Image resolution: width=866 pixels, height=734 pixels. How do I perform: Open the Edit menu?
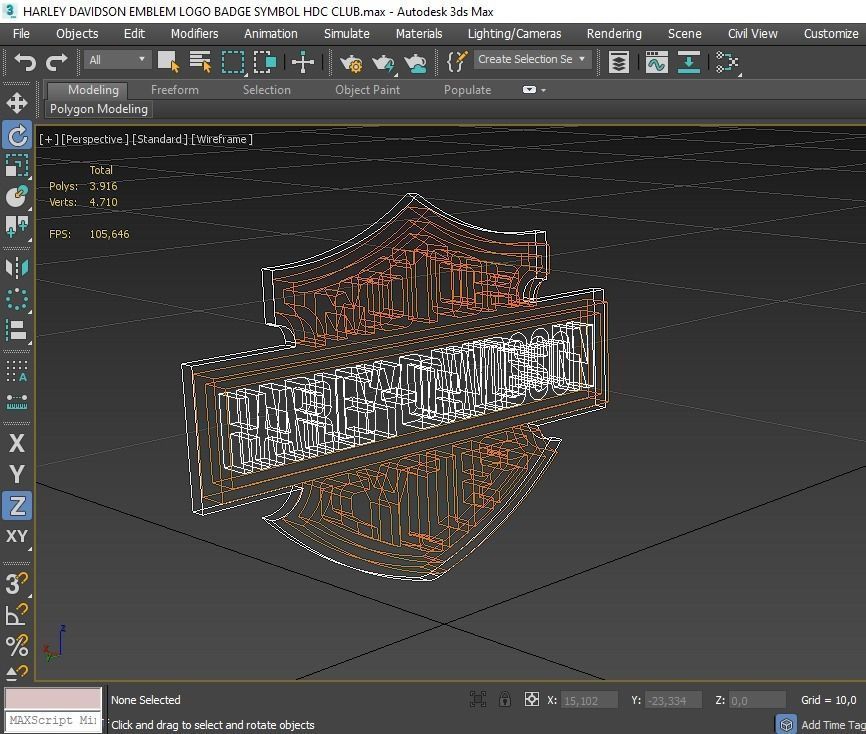pos(134,33)
